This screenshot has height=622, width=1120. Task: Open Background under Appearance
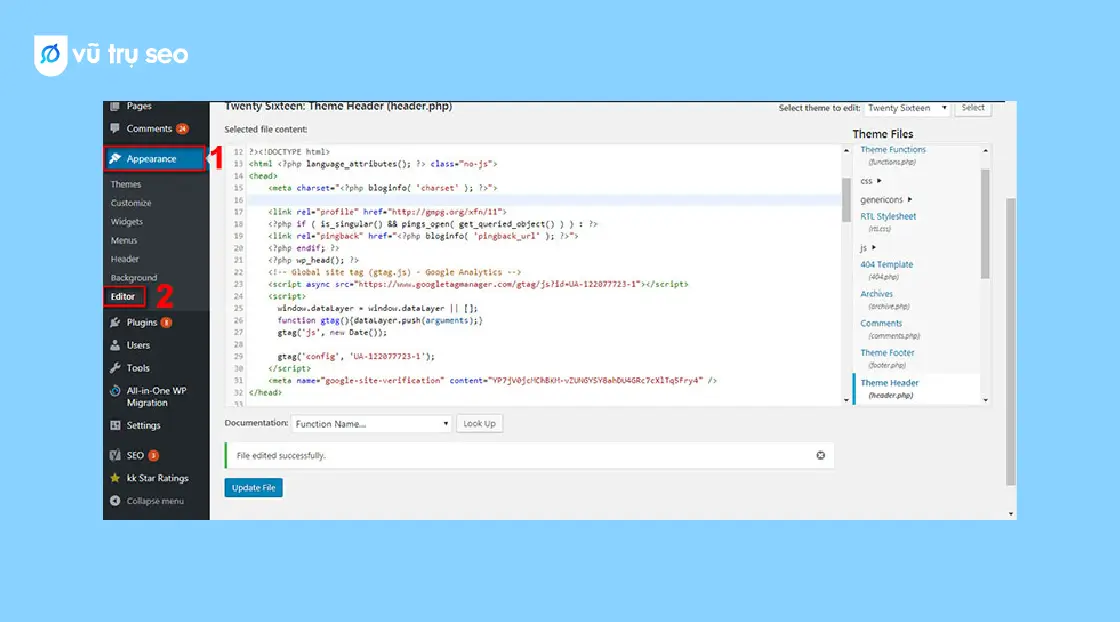pos(134,278)
